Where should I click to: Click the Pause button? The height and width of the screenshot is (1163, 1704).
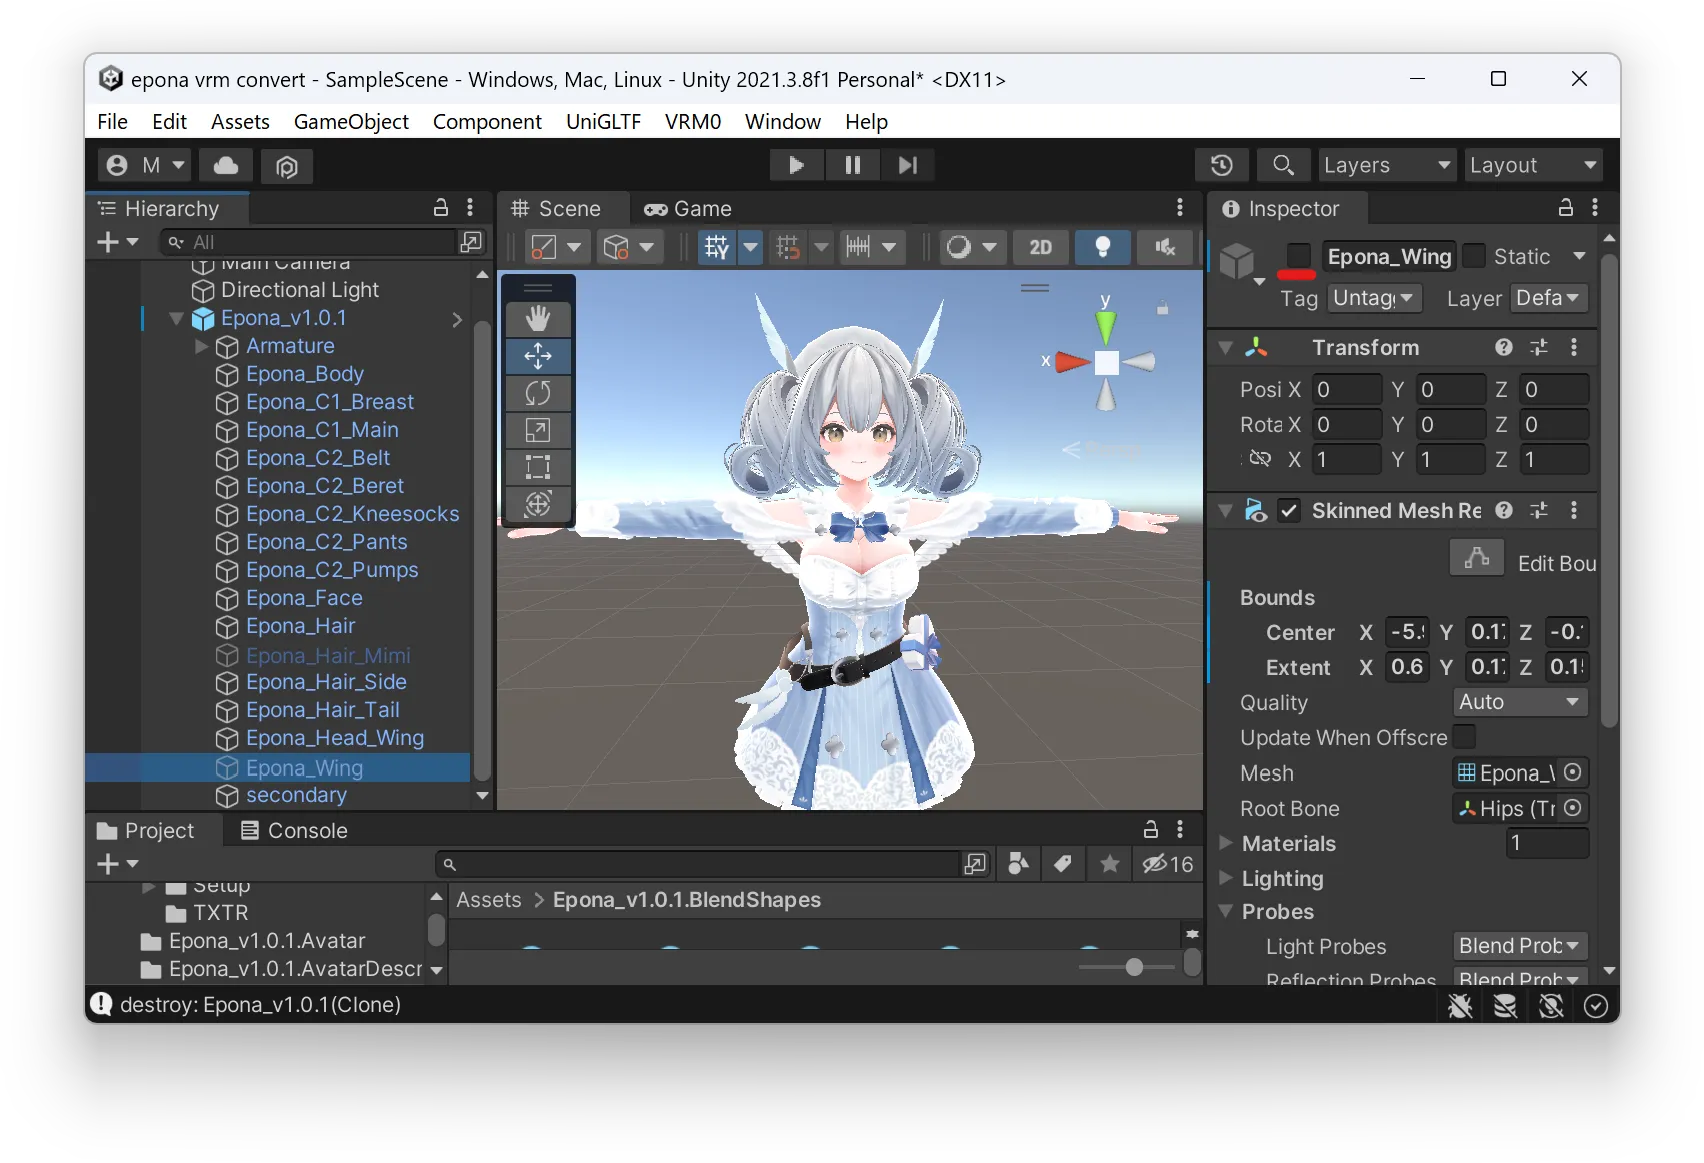[x=852, y=165]
